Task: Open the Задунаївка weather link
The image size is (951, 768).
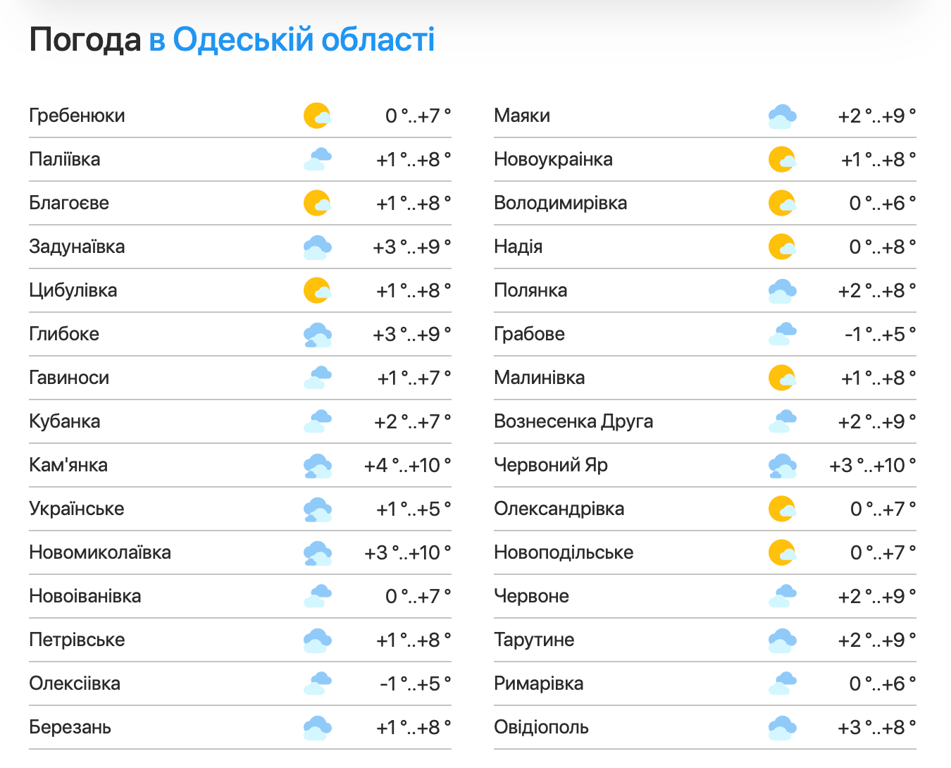Action: coord(77,247)
